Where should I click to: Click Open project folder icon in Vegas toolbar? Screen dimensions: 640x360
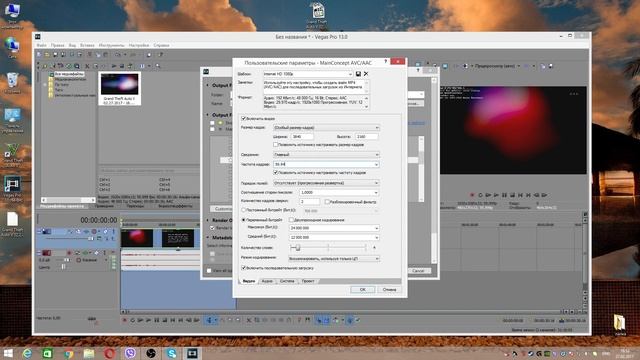tap(47, 54)
